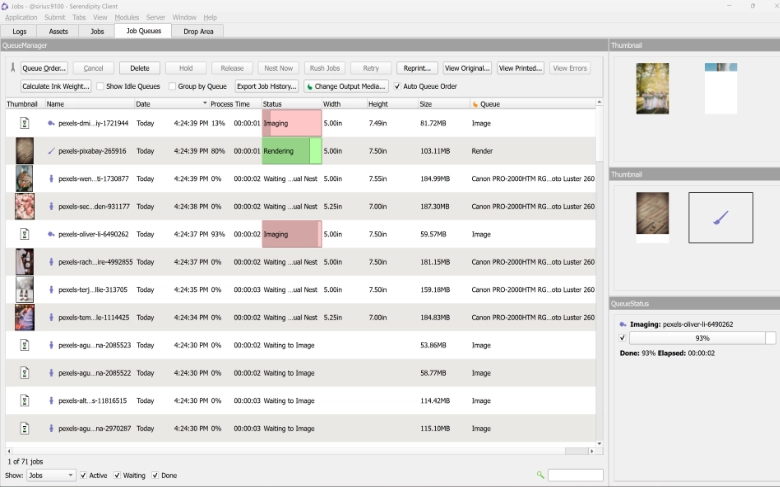The image size is (780, 487).
Task: Click the 93% imaging progress bar
Action: pyautogui.click(x=696, y=338)
